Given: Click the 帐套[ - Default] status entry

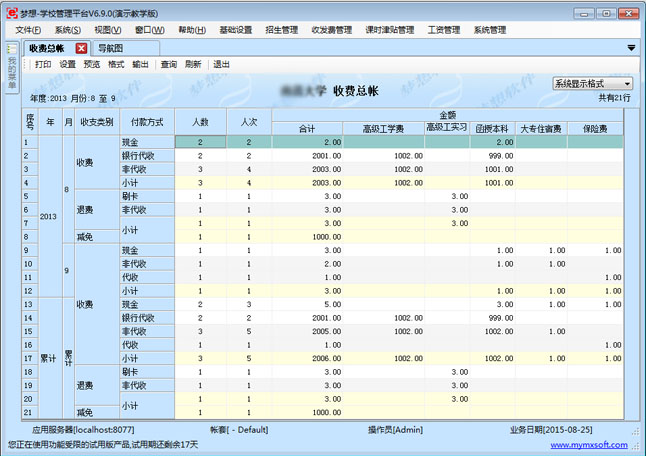Looking at the screenshot, I should [x=239, y=430].
